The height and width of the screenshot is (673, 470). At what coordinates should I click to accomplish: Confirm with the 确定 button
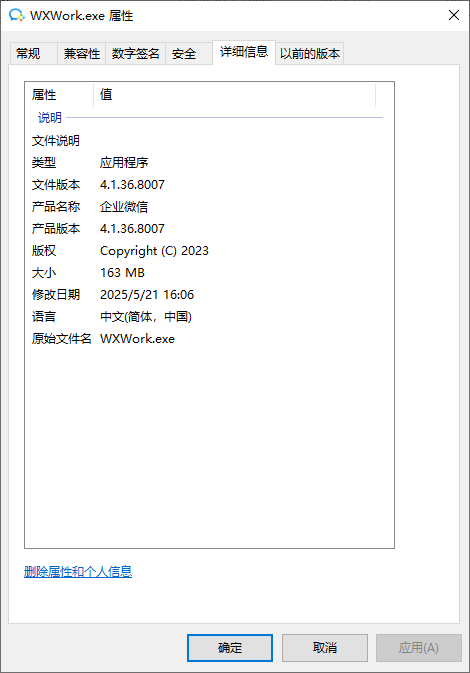tap(230, 648)
